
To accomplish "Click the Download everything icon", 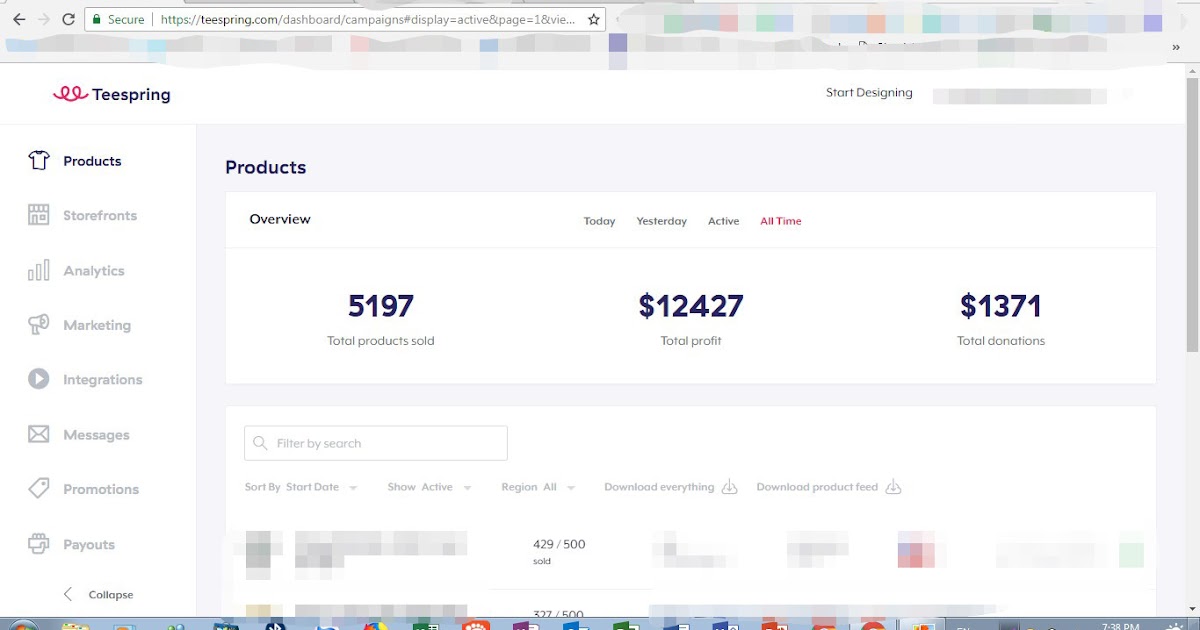I will 729,486.
